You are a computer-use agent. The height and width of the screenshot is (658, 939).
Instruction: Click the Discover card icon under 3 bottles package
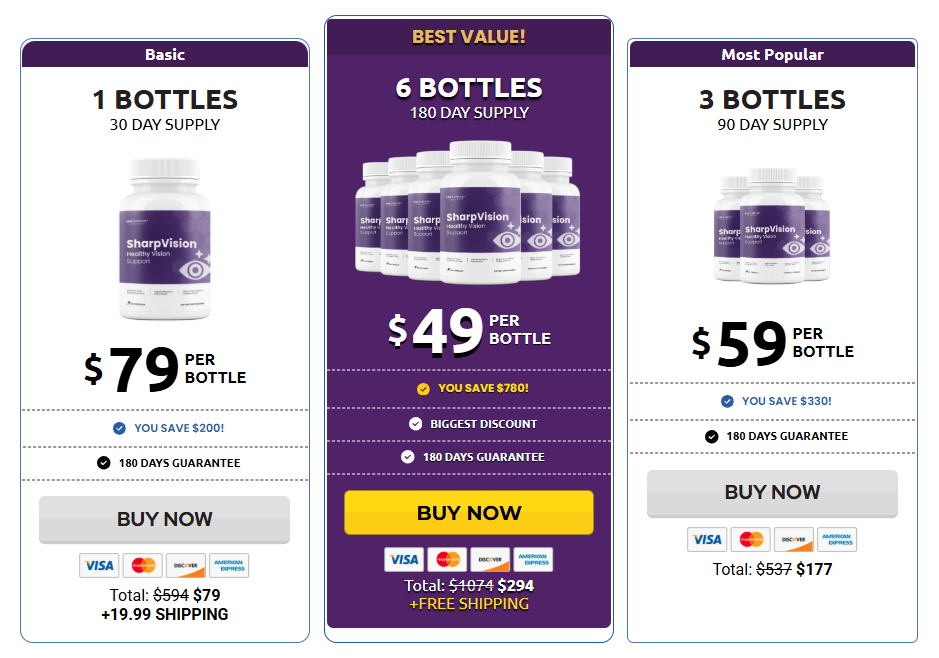click(x=793, y=539)
